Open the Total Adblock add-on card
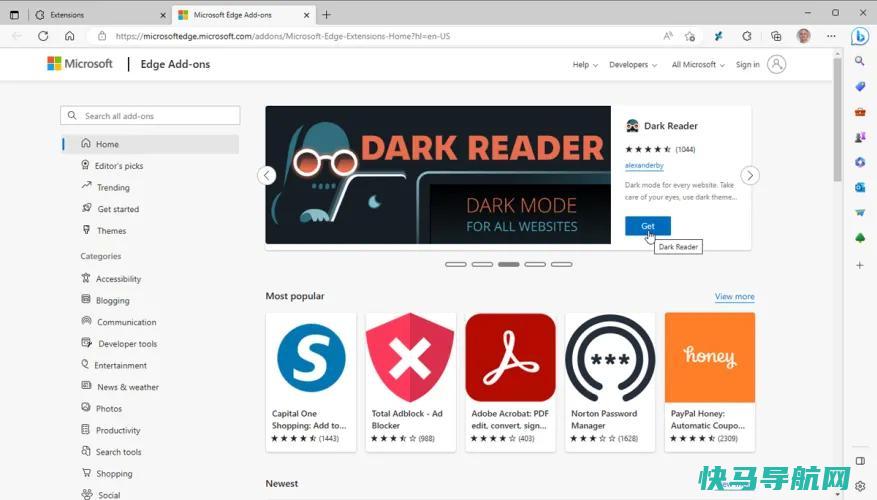 (x=411, y=382)
